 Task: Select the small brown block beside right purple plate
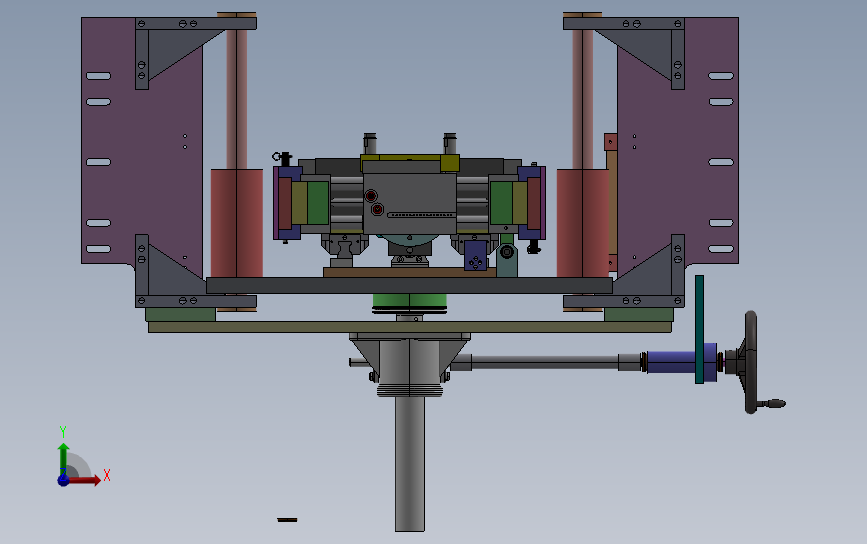click(x=610, y=142)
